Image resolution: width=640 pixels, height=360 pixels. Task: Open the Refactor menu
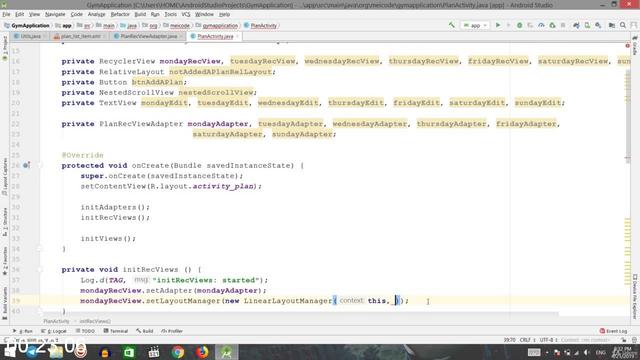click(x=120, y=14)
